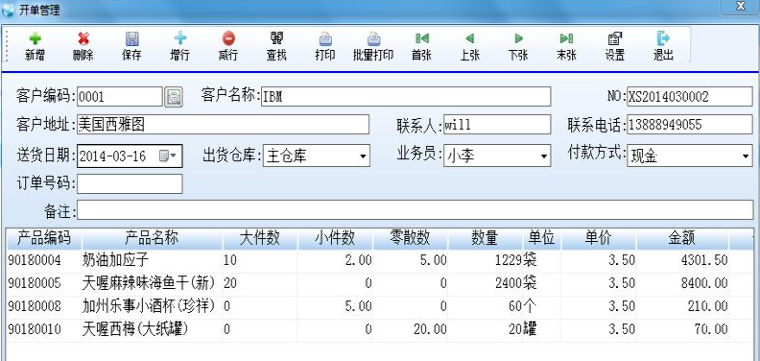Click 零散数 cell 20.00 in 天喔西梅 row
760x361 pixels.
pyautogui.click(x=411, y=330)
